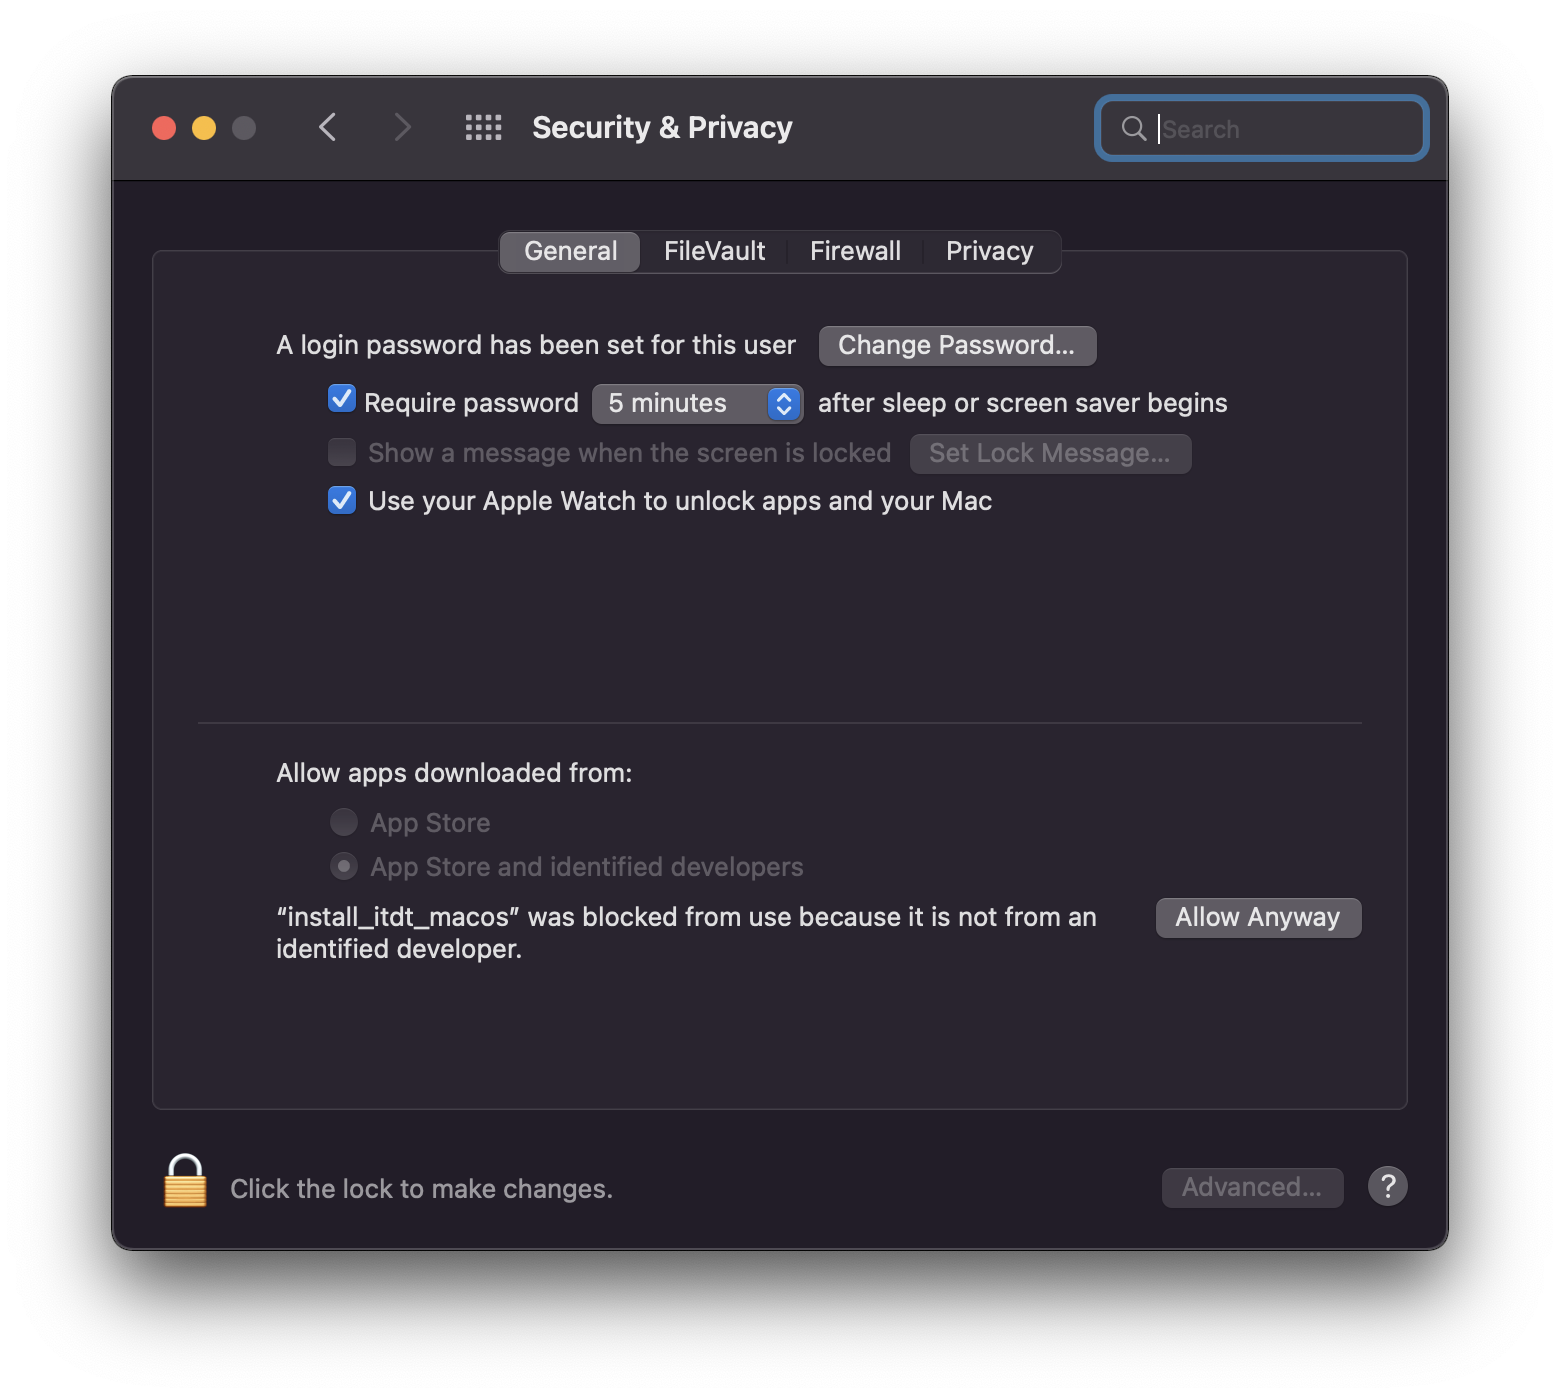Toggle Apple Watch unlock checkbox

click(x=342, y=500)
